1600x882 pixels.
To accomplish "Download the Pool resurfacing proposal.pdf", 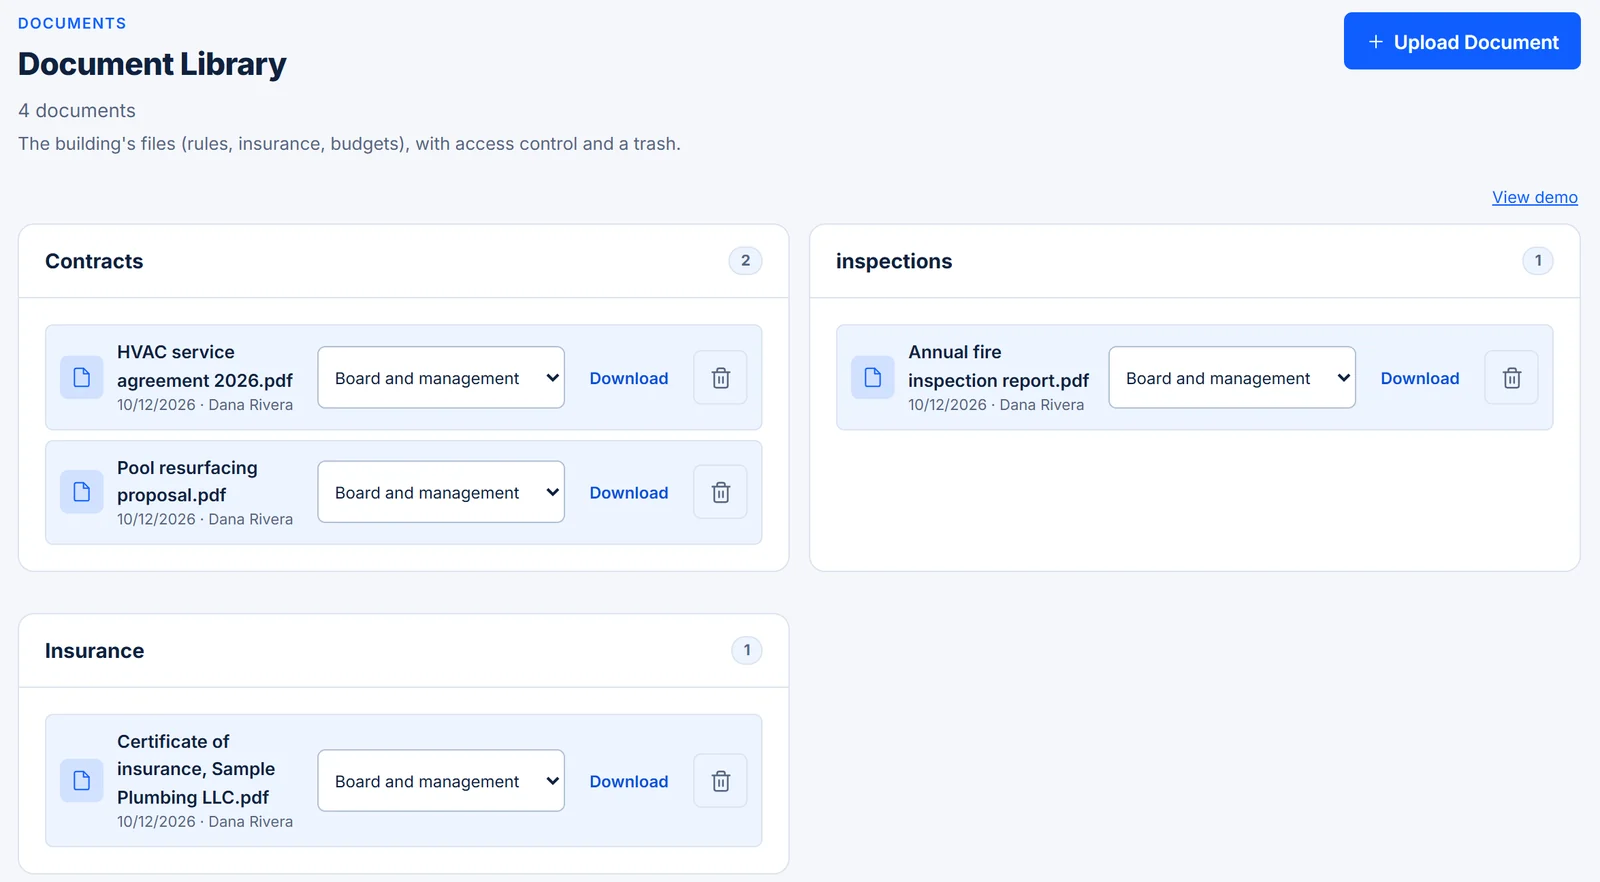I will (x=629, y=493).
